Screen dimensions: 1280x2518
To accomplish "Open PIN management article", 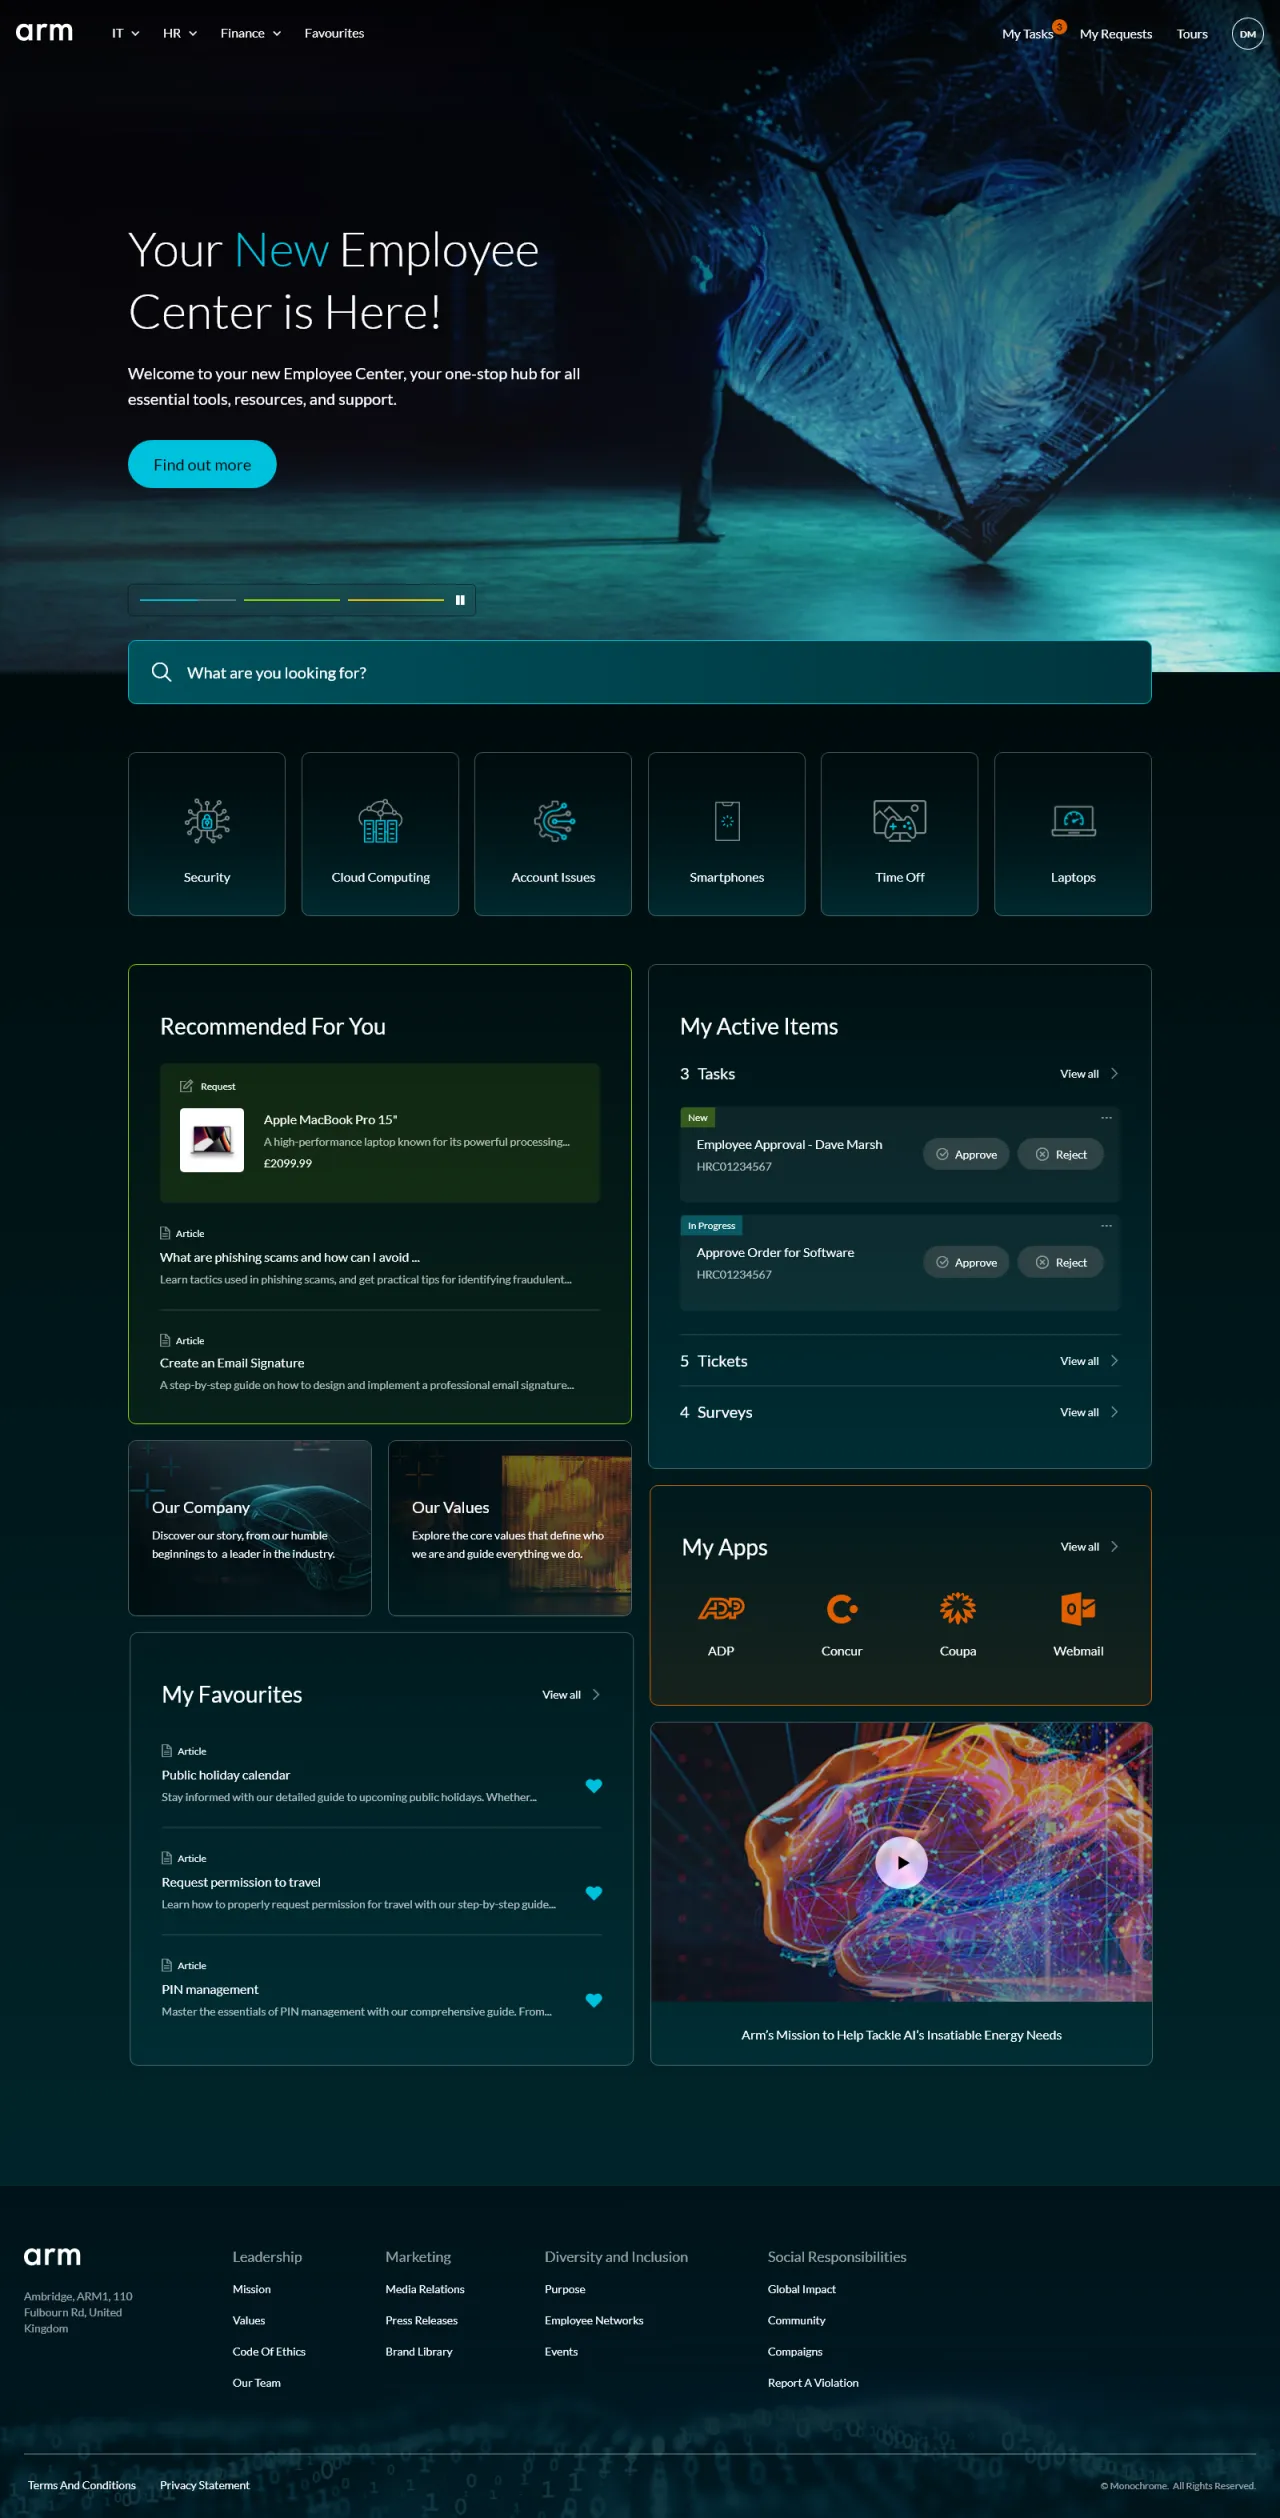I will click(210, 1989).
